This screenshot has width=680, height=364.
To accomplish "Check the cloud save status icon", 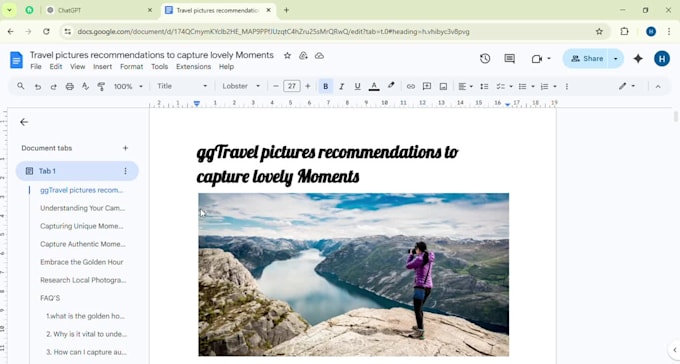I will point(319,56).
